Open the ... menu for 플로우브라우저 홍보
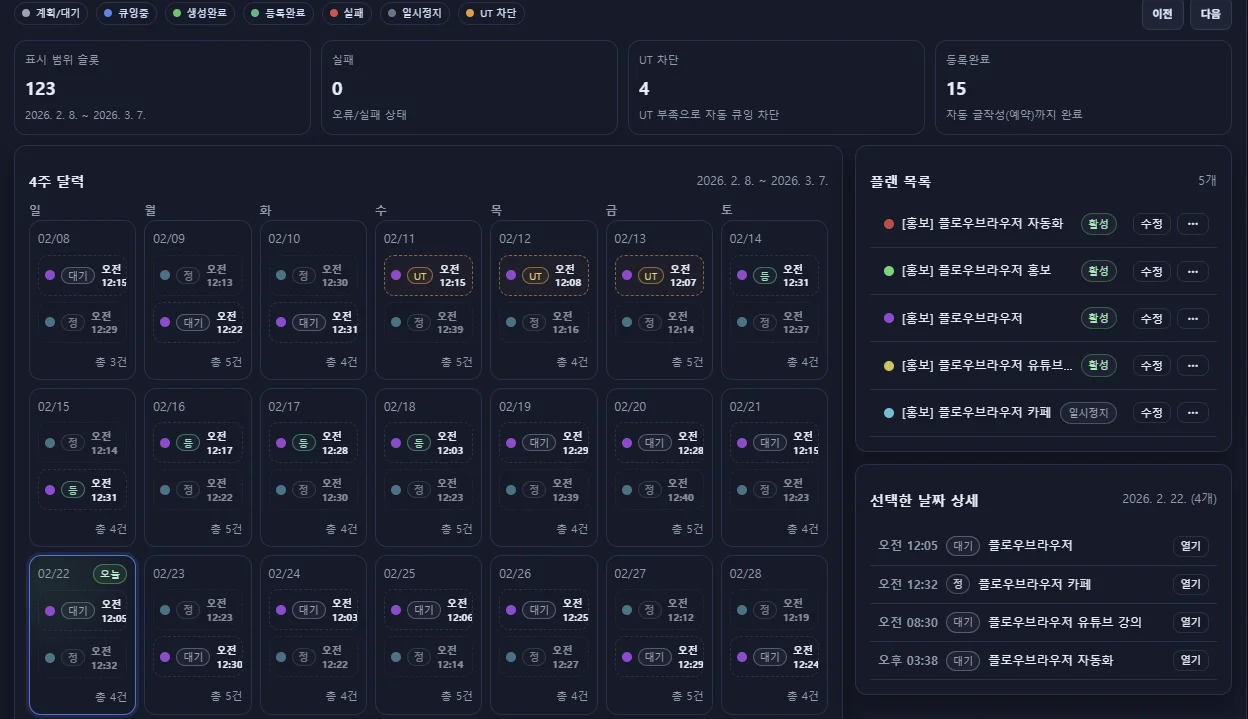 pos(1192,271)
